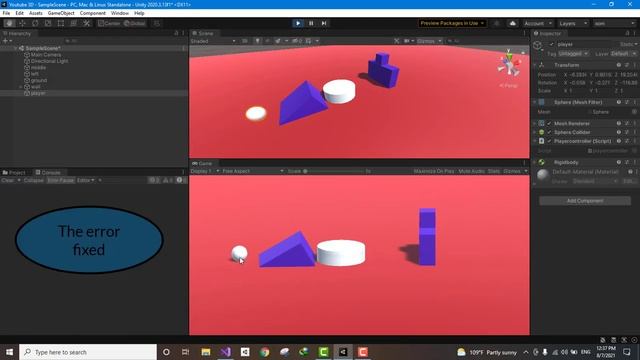Image resolution: width=640 pixels, height=360 pixels.
Task: Open Transform component preset icon
Action: point(627,65)
